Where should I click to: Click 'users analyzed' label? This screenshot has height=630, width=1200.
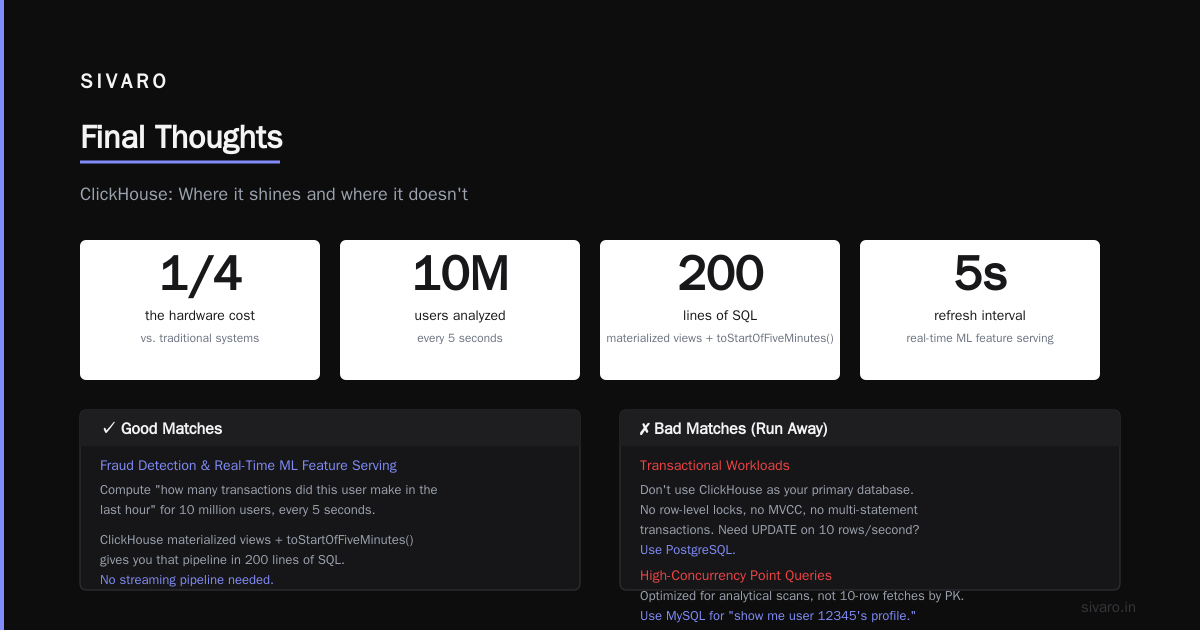point(460,315)
